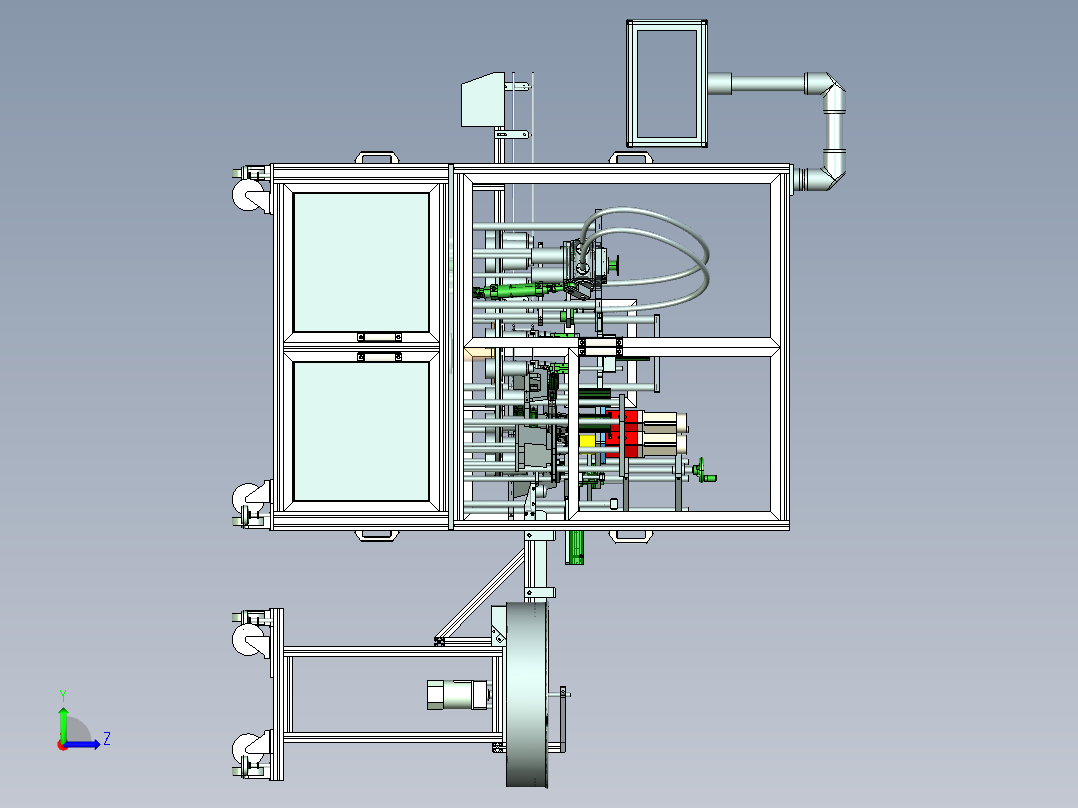Image resolution: width=1078 pixels, height=808 pixels.
Task: Pick the lifting handle below the door cabinet
Action: click(377, 535)
